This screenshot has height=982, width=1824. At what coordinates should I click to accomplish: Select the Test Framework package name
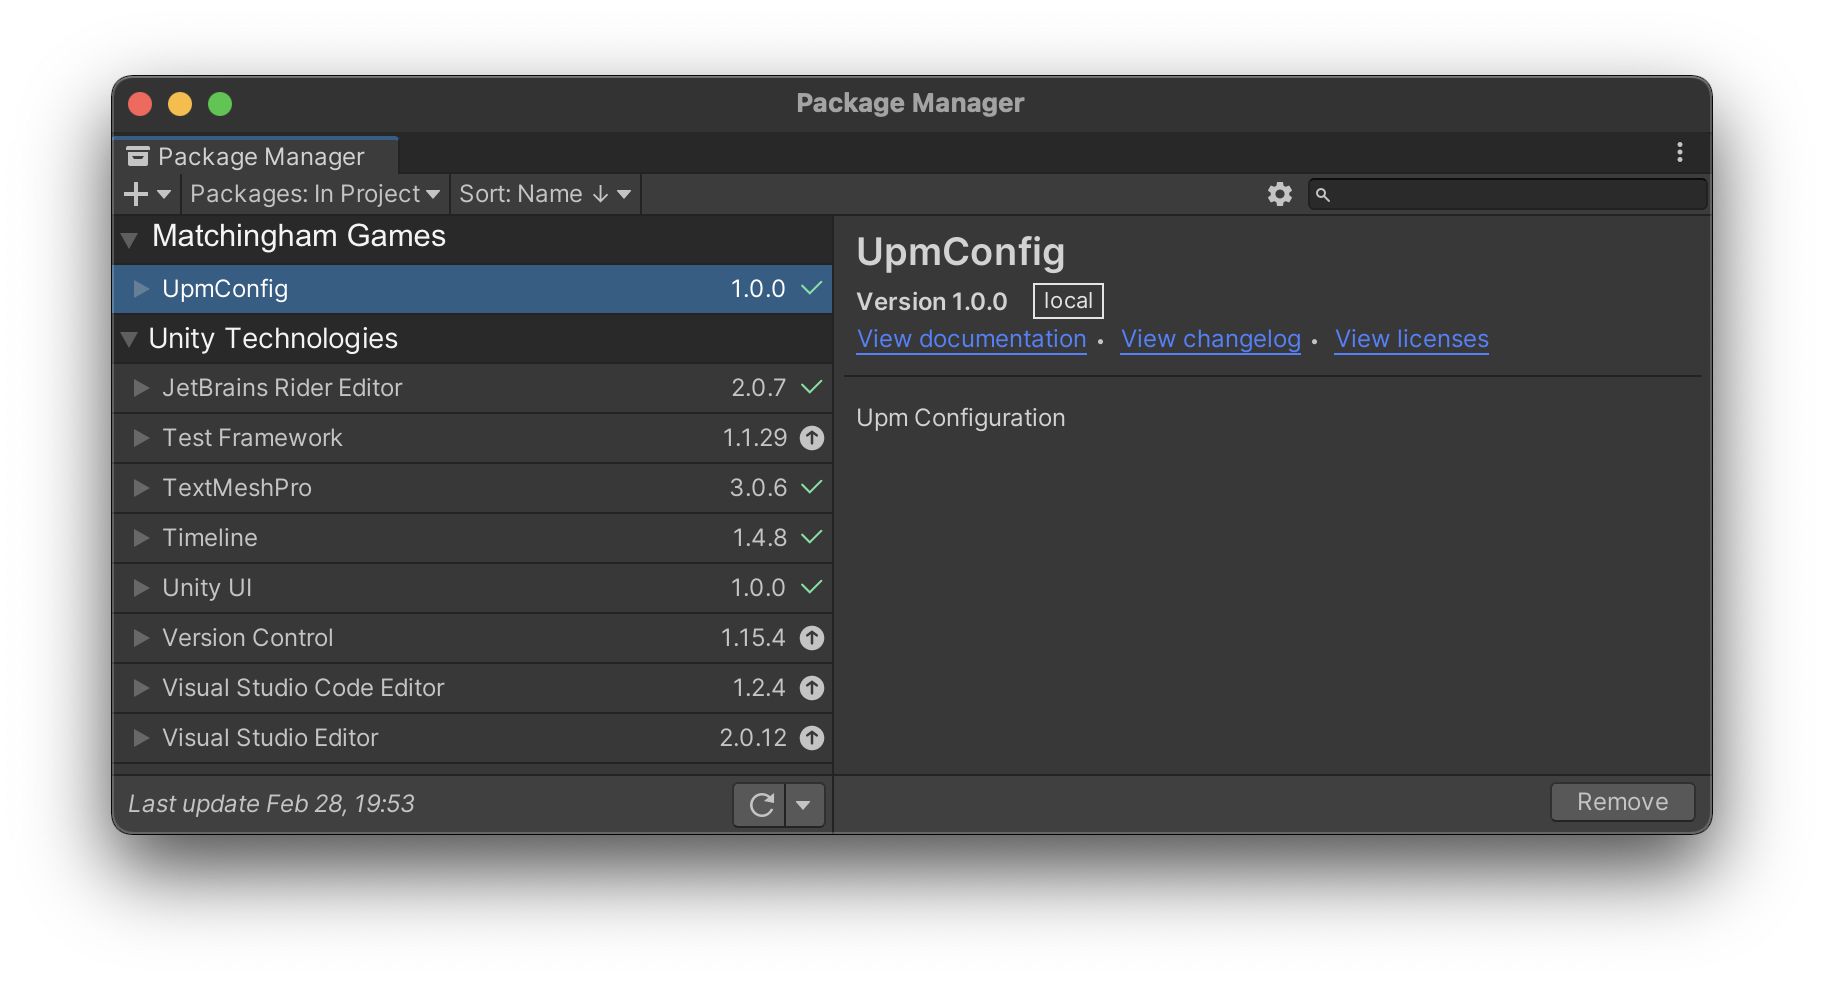pyautogui.click(x=252, y=438)
